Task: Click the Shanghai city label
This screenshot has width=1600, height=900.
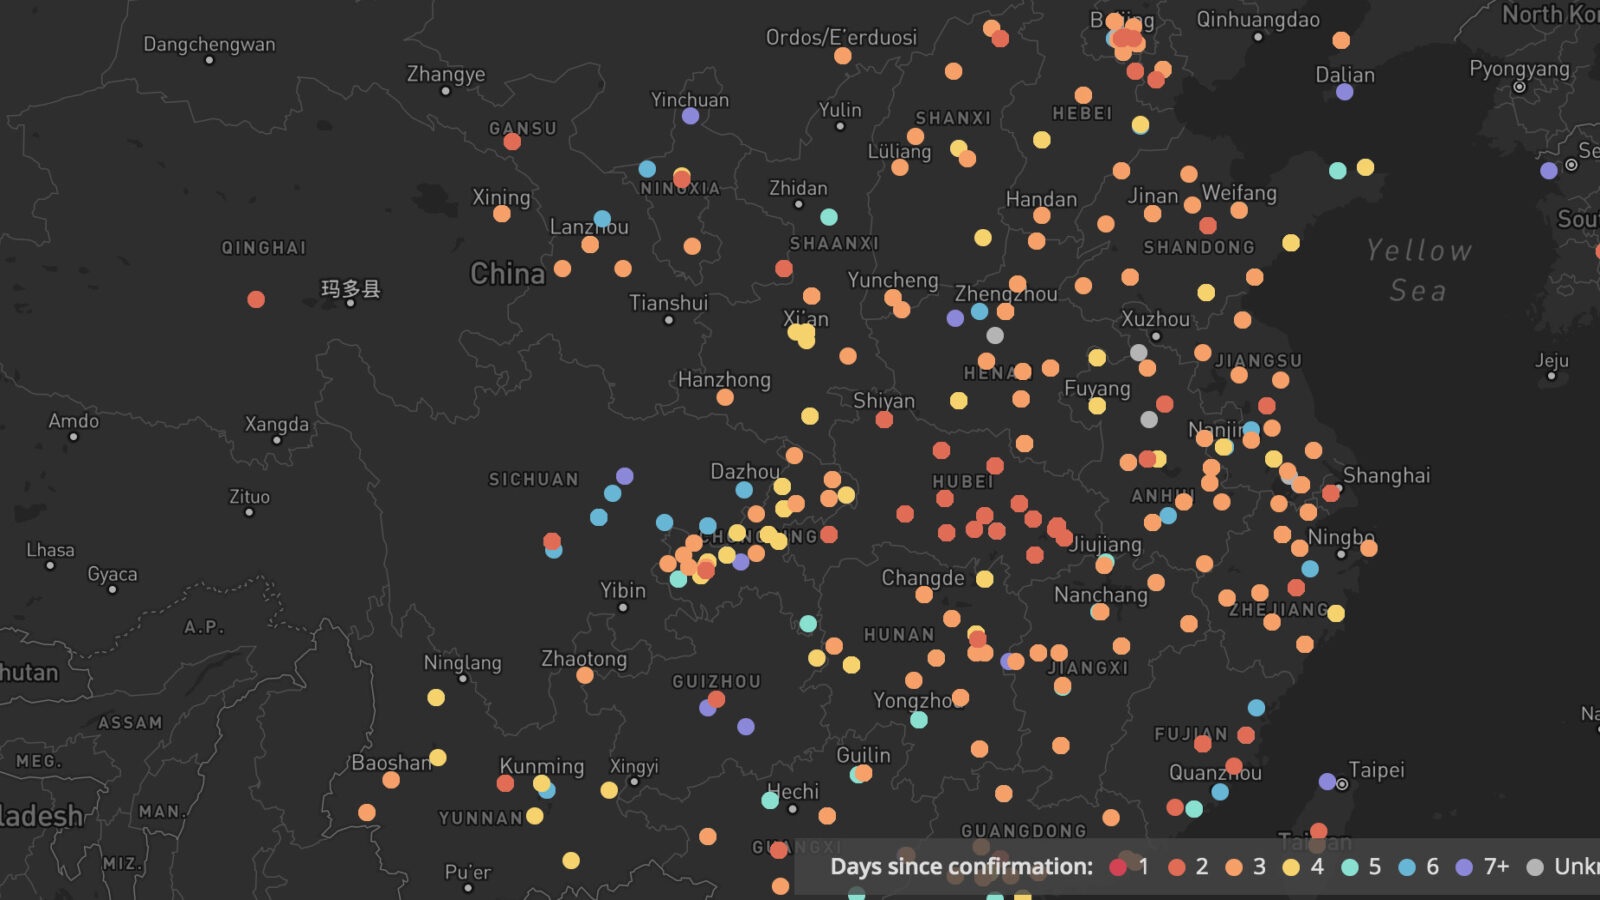Action: pos(1386,475)
